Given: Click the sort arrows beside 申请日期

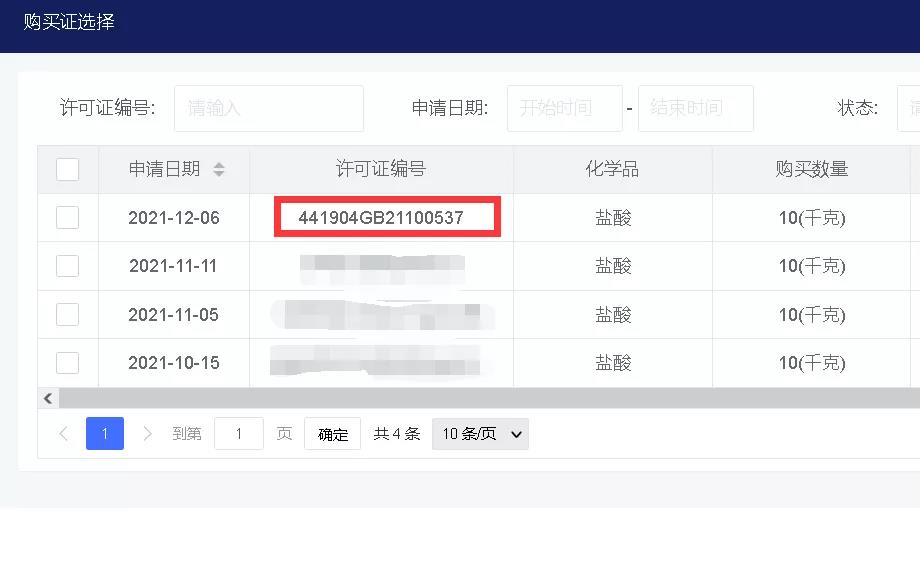Looking at the screenshot, I should point(219,170).
